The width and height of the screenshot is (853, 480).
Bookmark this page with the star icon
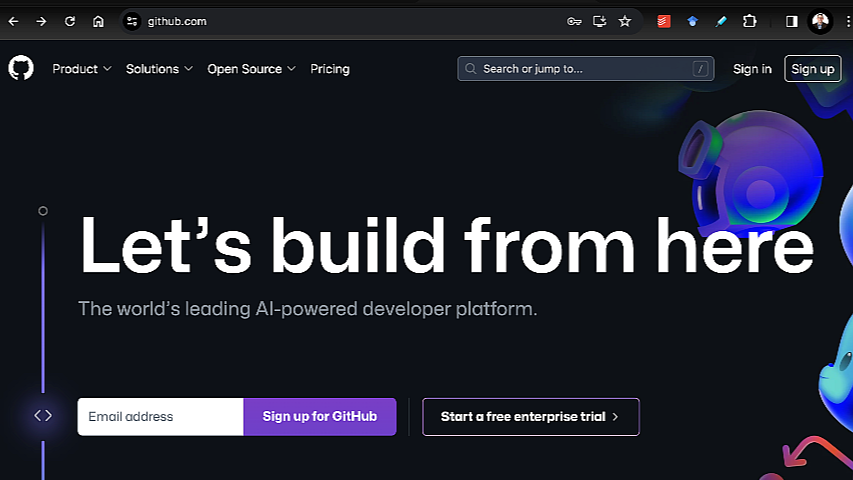[625, 21]
